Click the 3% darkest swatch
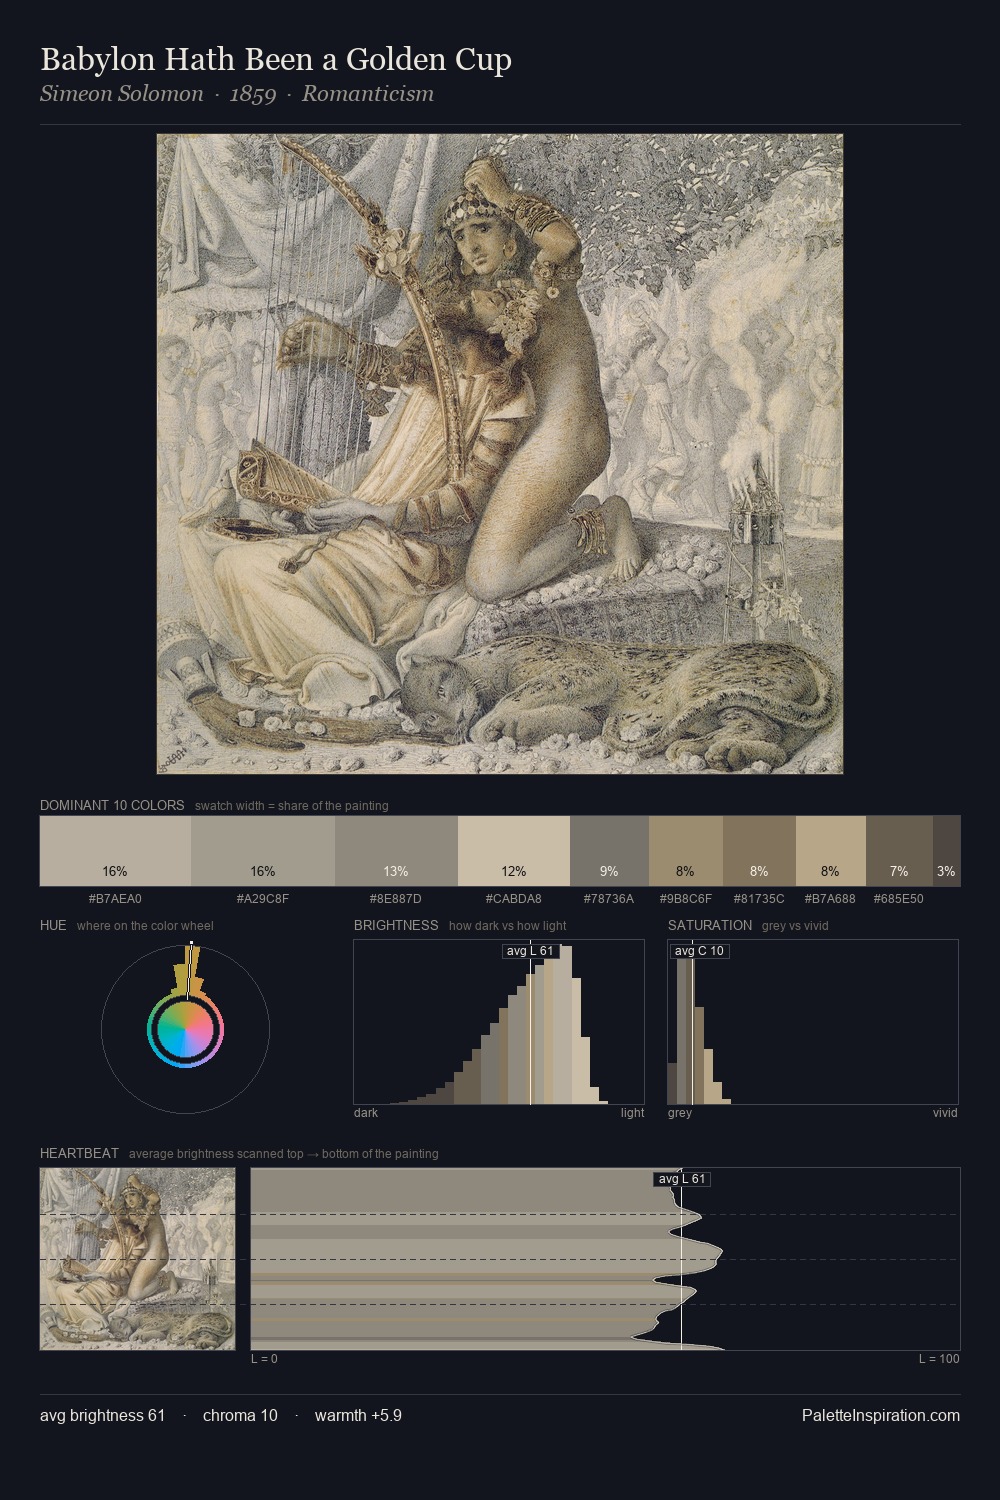1000x1500 pixels. pos(946,851)
